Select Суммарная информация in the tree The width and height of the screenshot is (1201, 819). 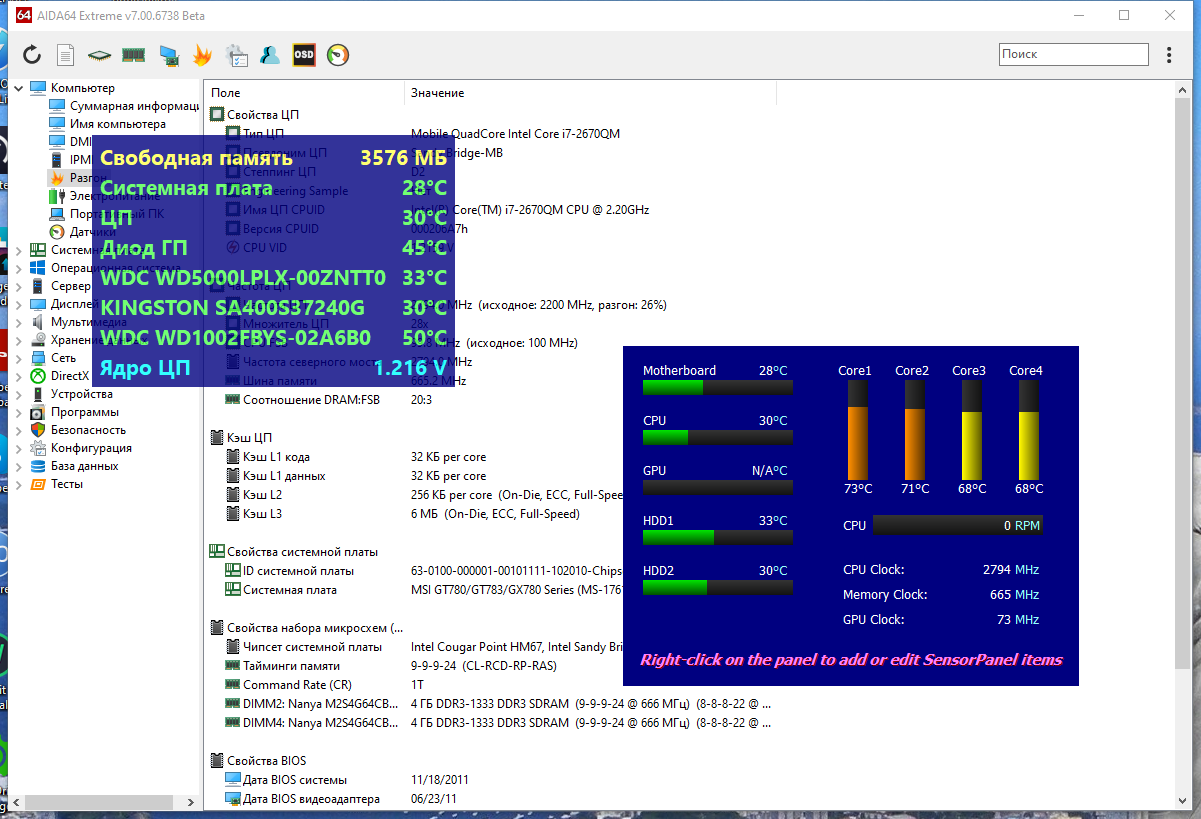tap(133, 106)
